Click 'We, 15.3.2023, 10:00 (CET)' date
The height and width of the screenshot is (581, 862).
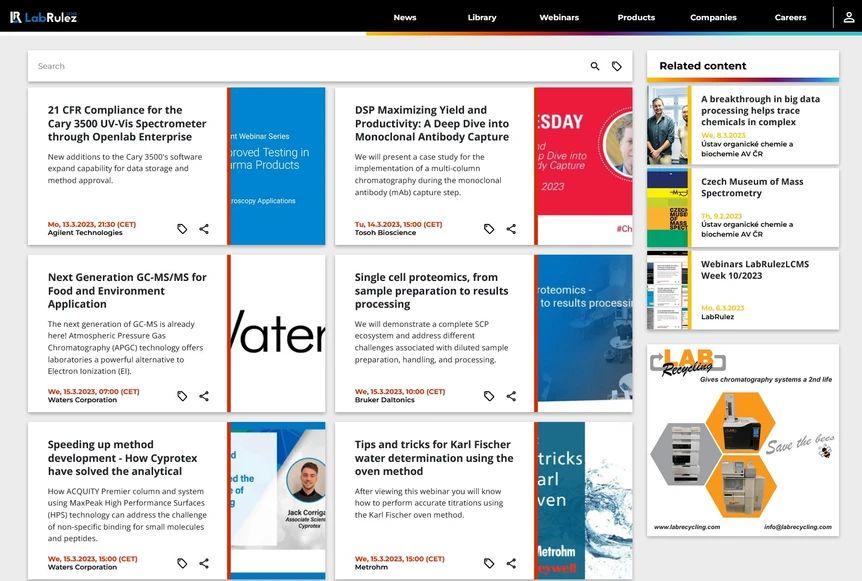point(400,391)
